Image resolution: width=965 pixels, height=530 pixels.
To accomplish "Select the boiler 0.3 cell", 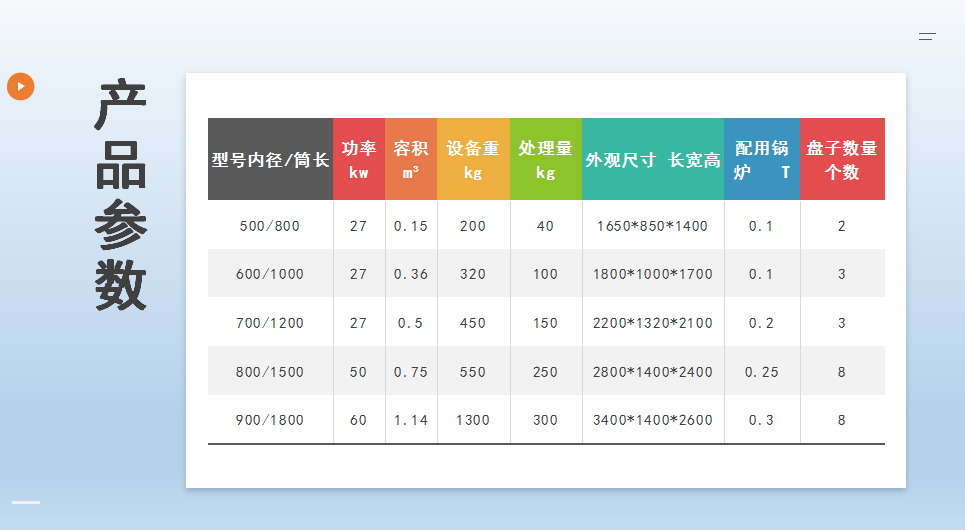I will 762,420.
